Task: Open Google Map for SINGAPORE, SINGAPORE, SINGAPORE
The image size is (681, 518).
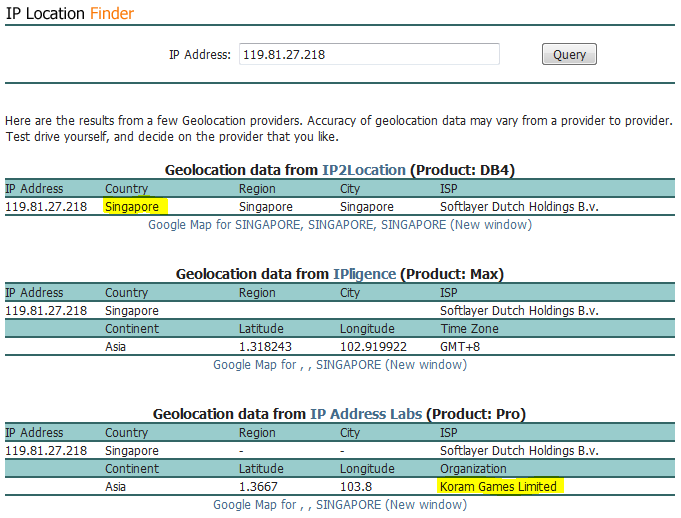Action: [340, 224]
